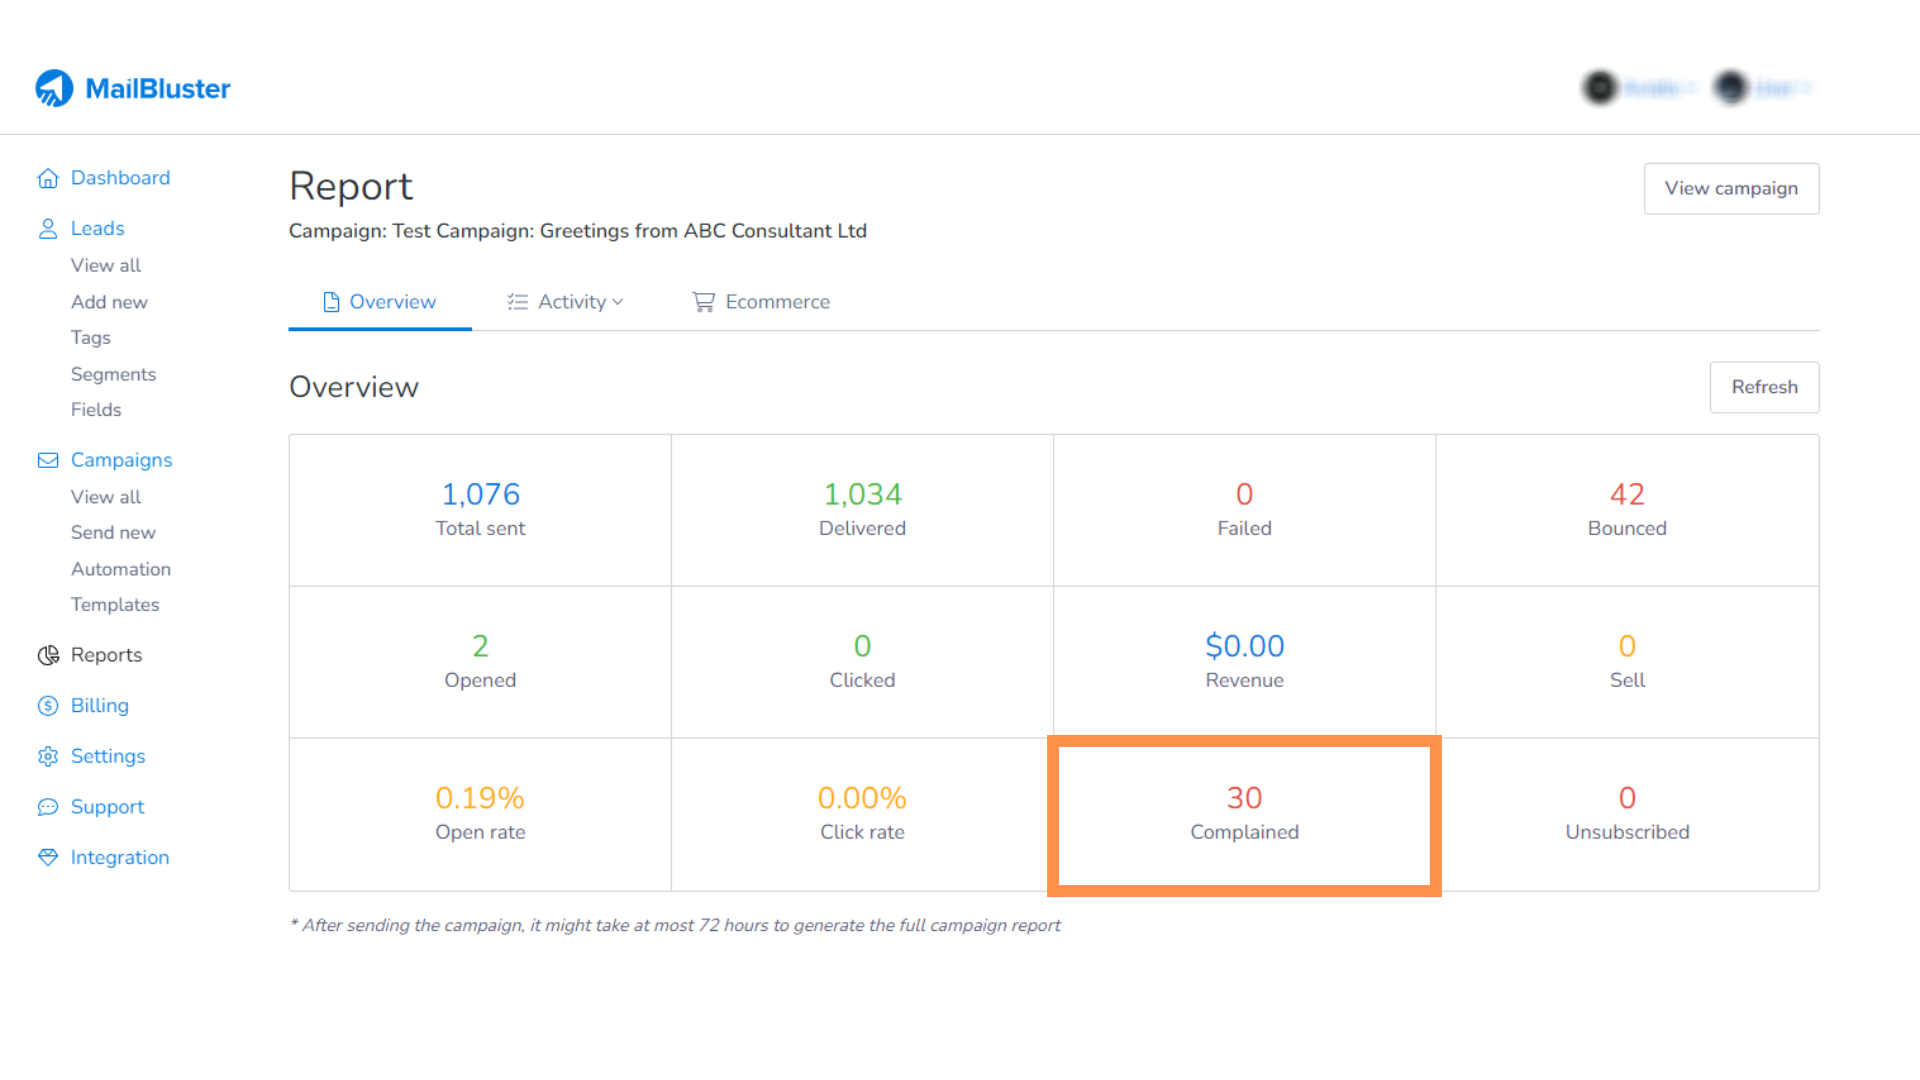Viewport: 1920px width, 1080px height.
Task: Click the View campaign button
Action: tap(1731, 188)
